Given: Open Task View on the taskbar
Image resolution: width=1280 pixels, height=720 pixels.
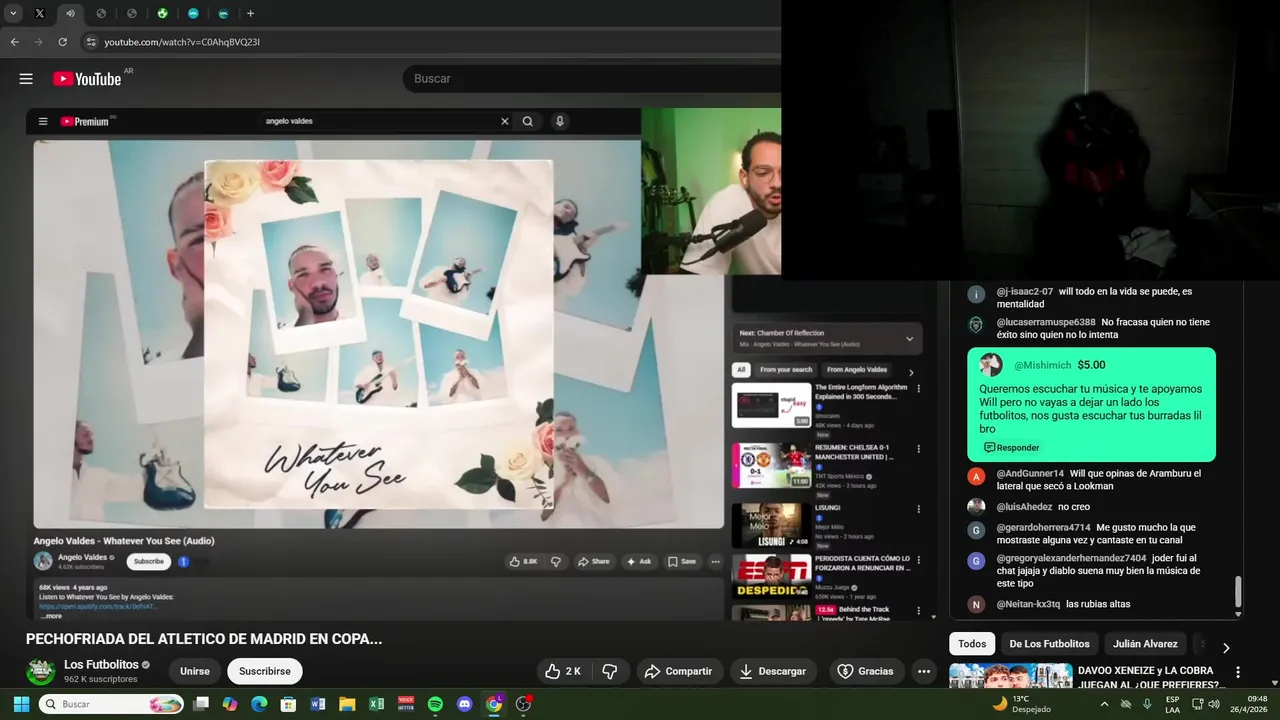Looking at the screenshot, I should (201, 704).
